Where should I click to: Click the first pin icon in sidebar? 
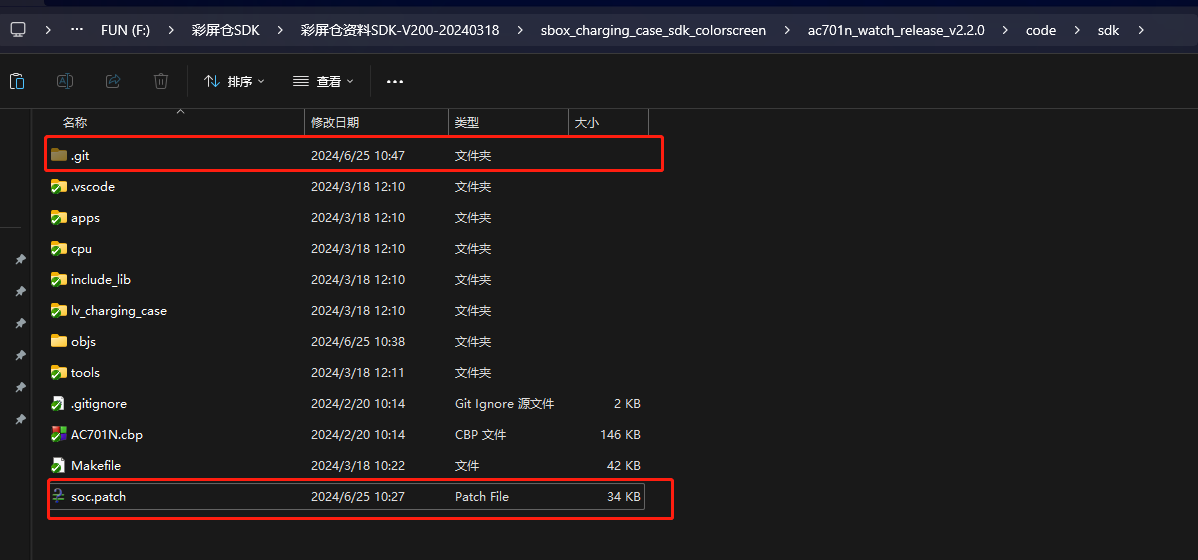click(x=21, y=260)
